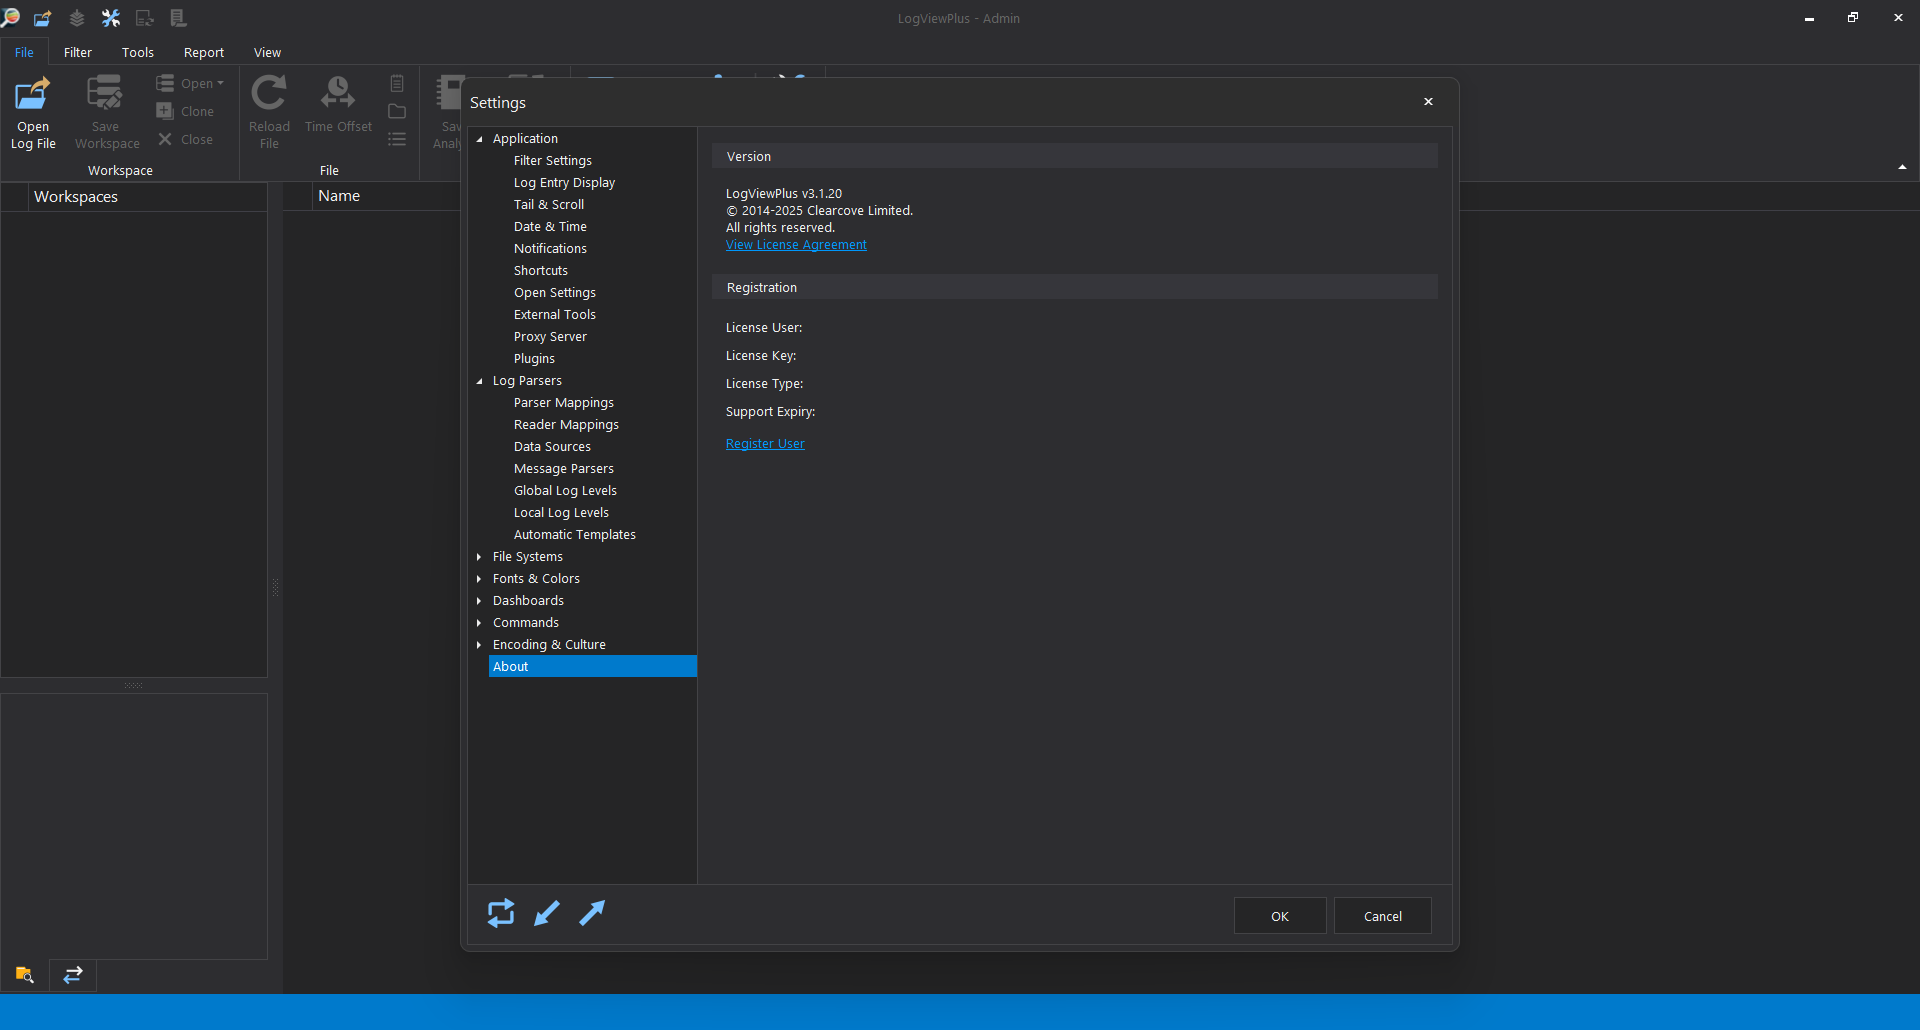Viewport: 1920px width, 1030px height.
Task: Switch to the Filter ribbon tab
Action: click(x=78, y=52)
